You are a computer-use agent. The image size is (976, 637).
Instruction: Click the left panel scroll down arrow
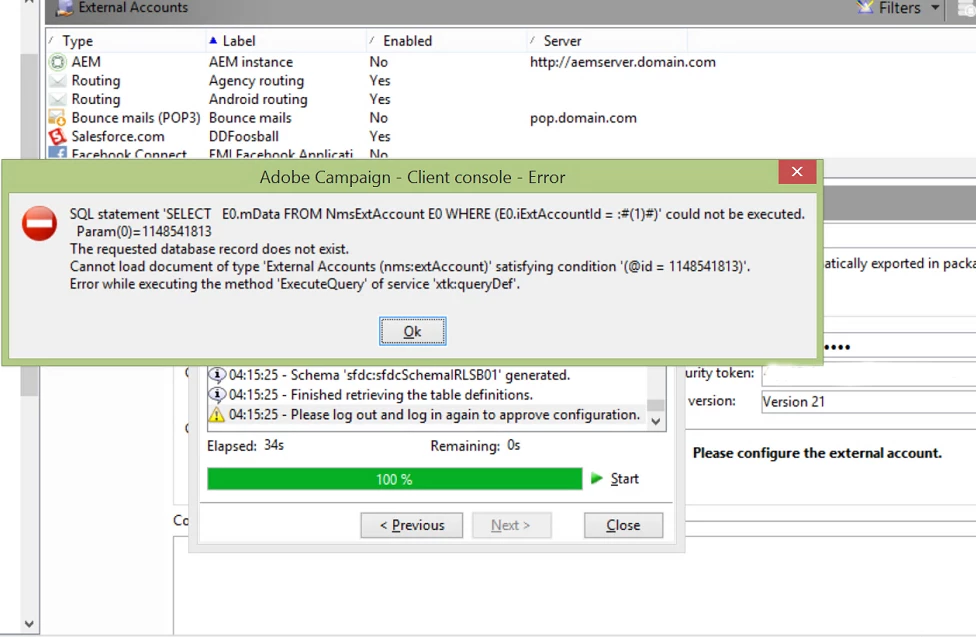point(29,624)
